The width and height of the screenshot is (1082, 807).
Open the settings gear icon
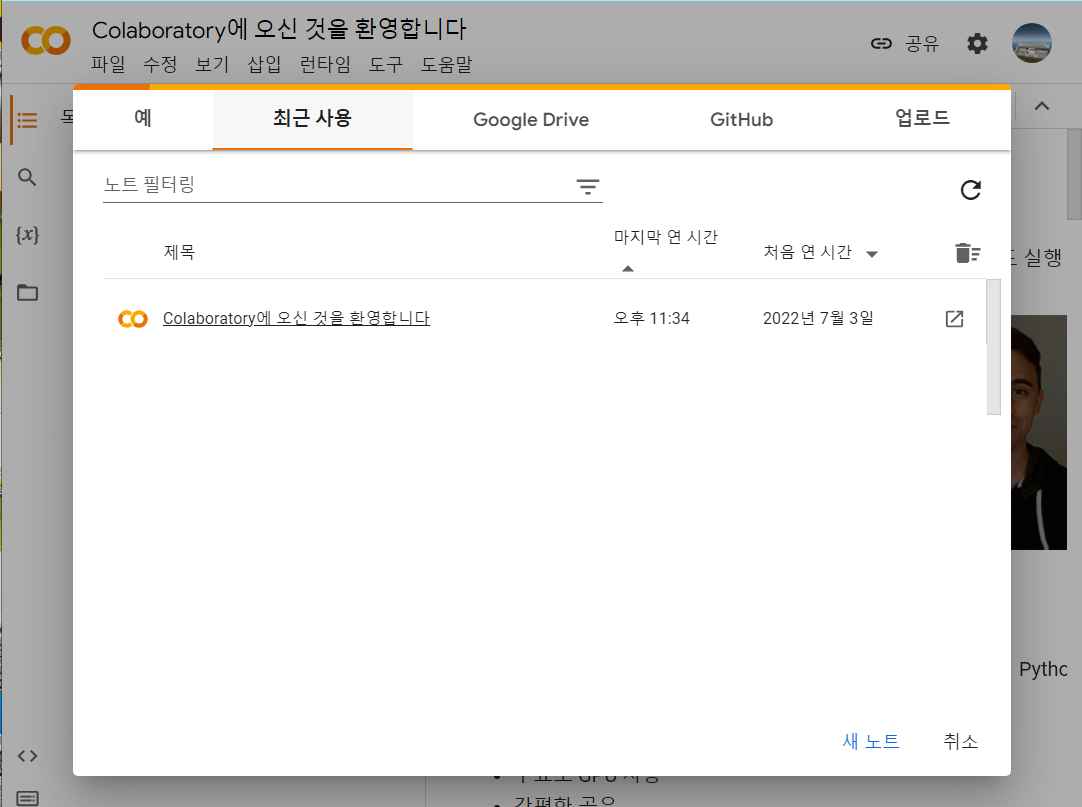point(977,43)
